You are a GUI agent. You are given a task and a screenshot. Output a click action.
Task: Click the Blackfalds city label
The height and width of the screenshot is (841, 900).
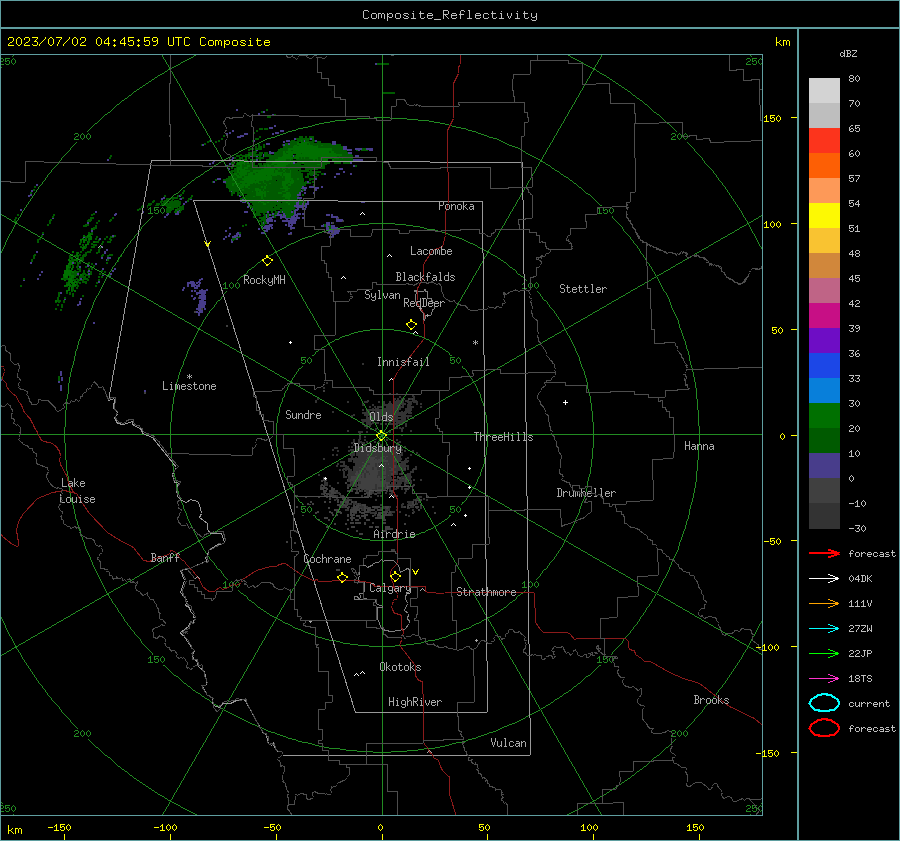425,277
